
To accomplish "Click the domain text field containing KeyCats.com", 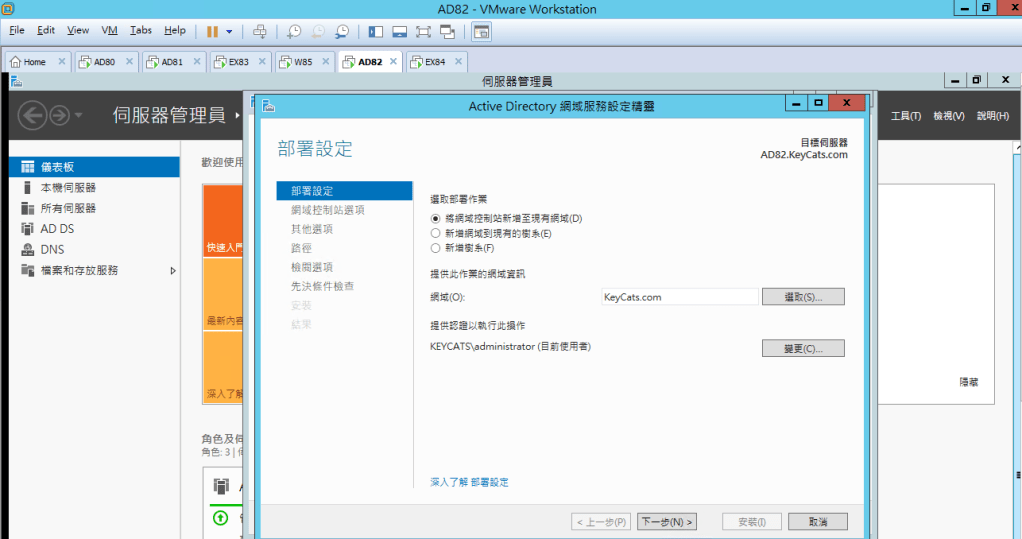I will point(679,297).
